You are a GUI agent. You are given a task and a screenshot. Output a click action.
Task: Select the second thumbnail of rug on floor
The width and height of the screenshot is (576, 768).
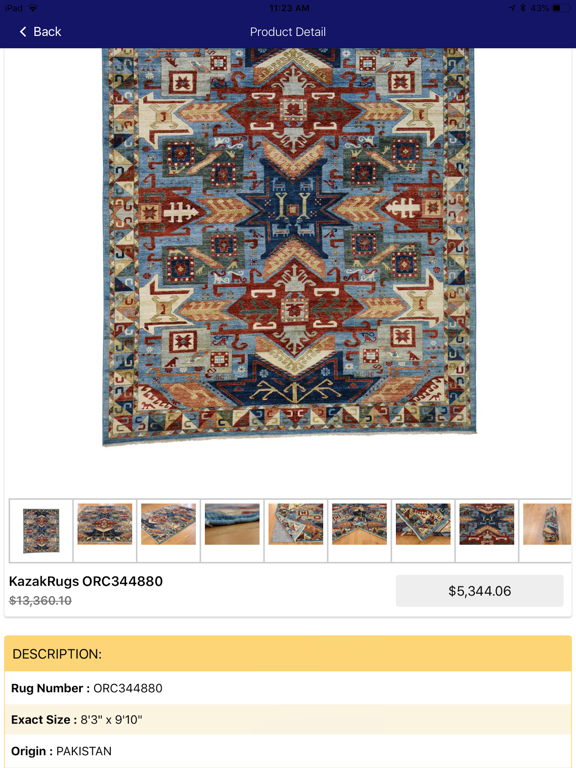(x=105, y=530)
